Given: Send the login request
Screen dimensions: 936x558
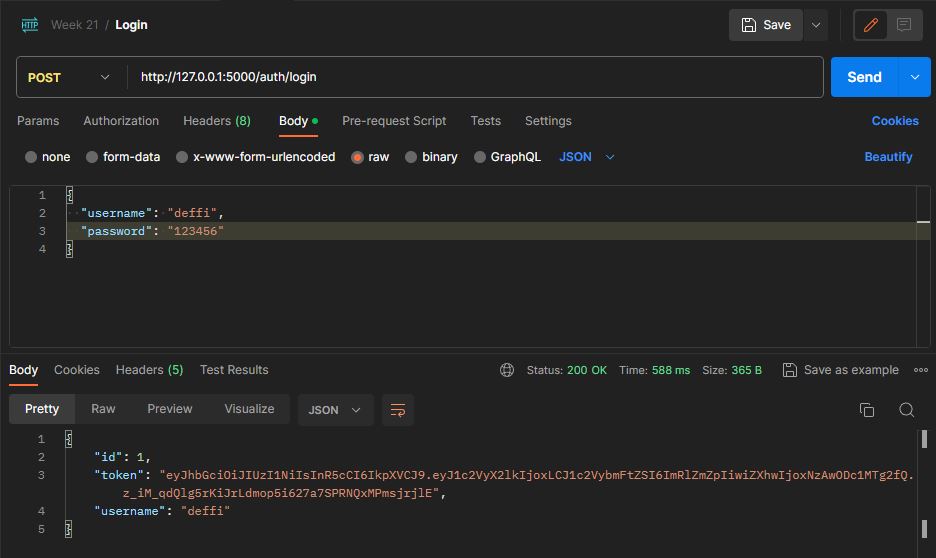Looking at the screenshot, I should [x=864, y=77].
